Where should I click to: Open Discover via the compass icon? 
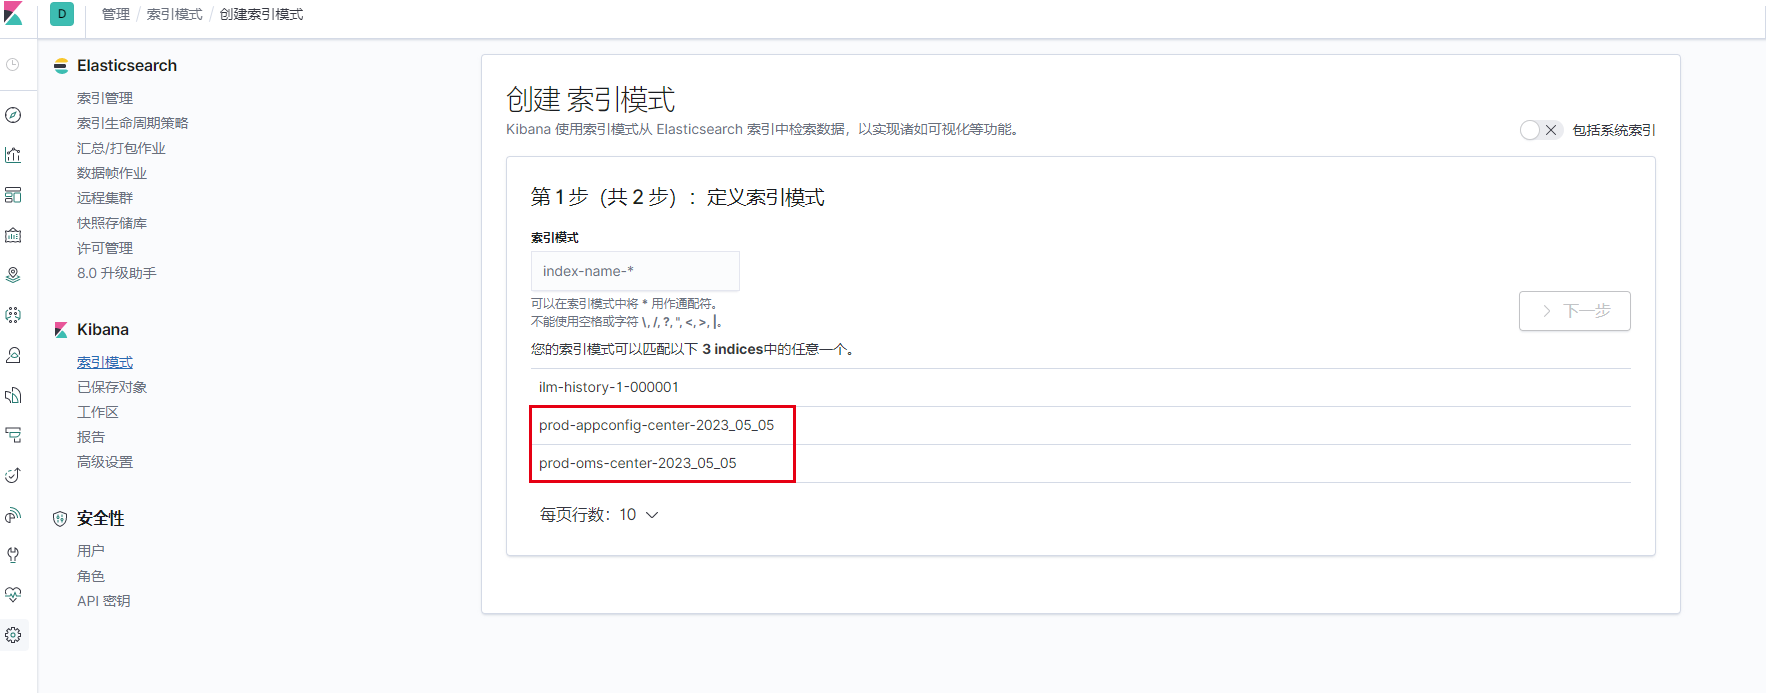tap(13, 115)
